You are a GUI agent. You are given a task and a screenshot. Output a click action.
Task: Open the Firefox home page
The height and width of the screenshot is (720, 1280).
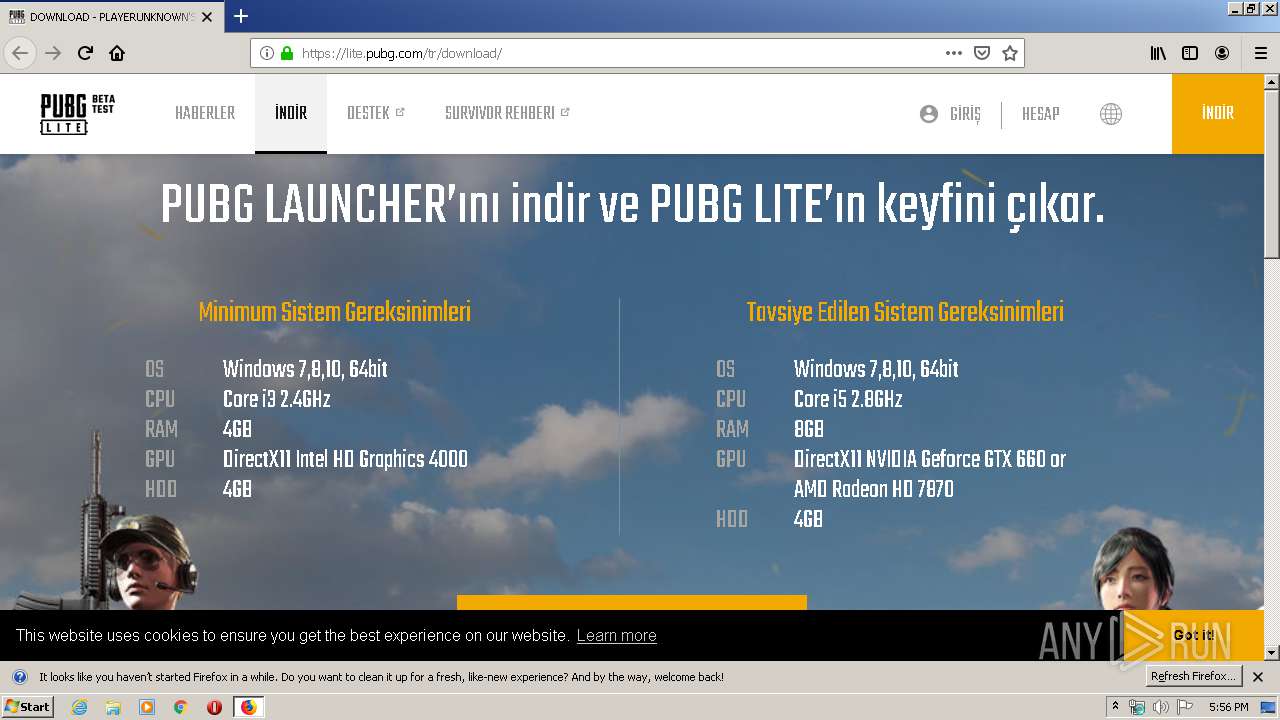(117, 53)
